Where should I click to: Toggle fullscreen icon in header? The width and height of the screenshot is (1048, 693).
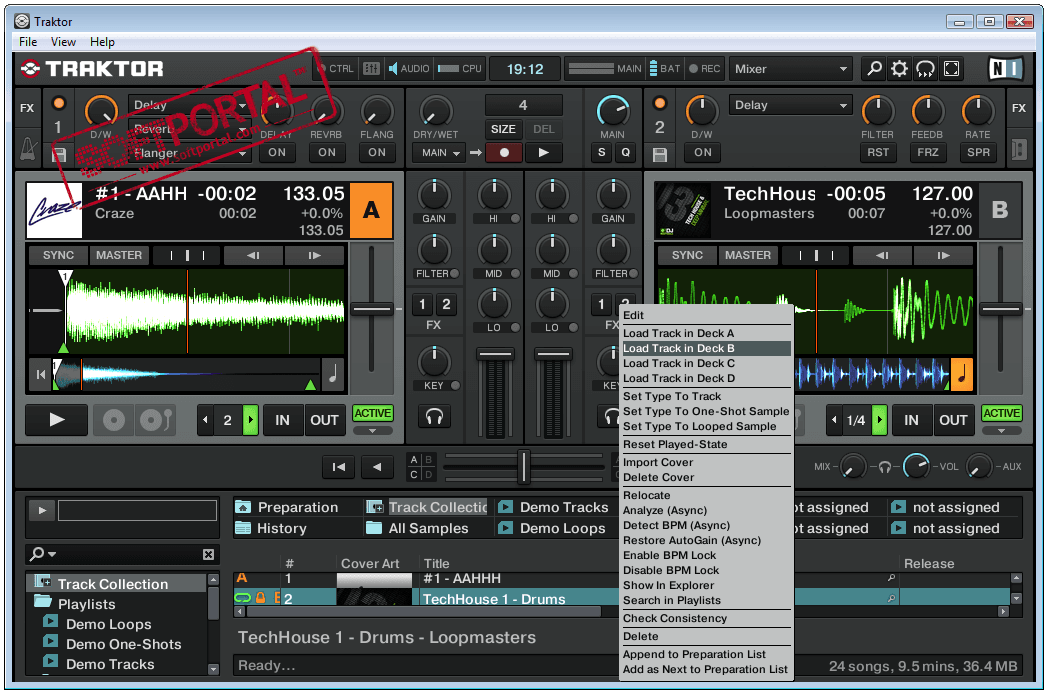pos(951,68)
